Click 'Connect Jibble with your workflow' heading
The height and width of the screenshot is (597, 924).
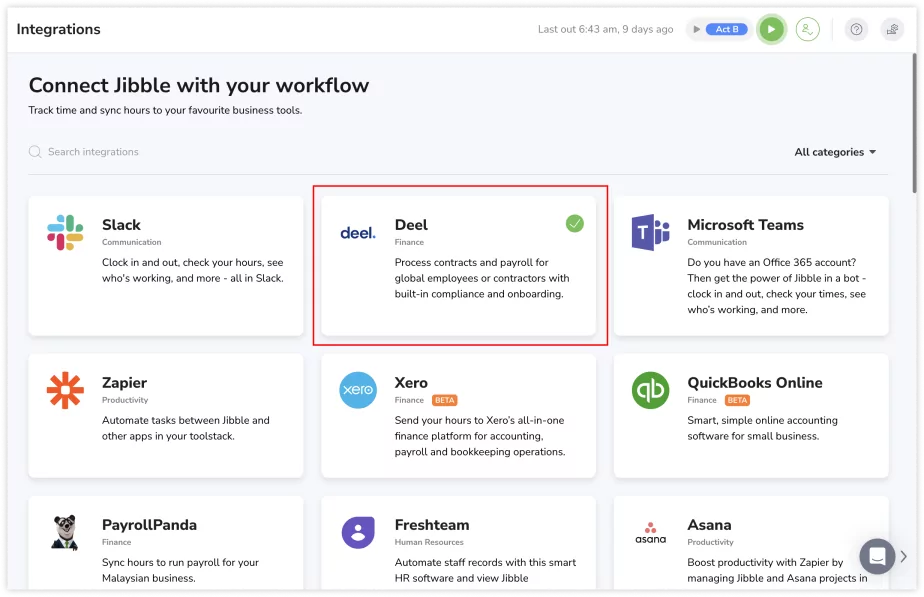click(x=199, y=85)
